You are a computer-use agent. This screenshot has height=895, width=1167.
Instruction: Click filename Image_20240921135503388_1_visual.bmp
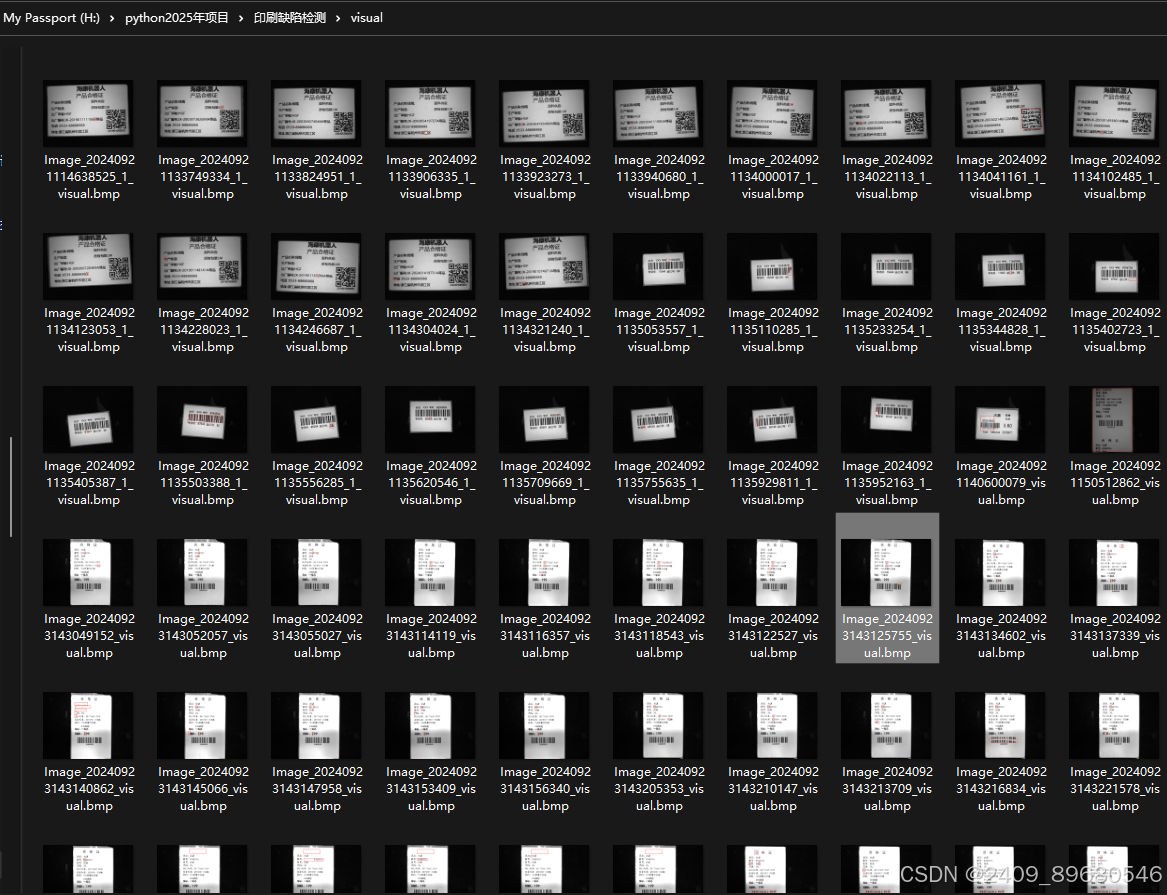click(202, 483)
